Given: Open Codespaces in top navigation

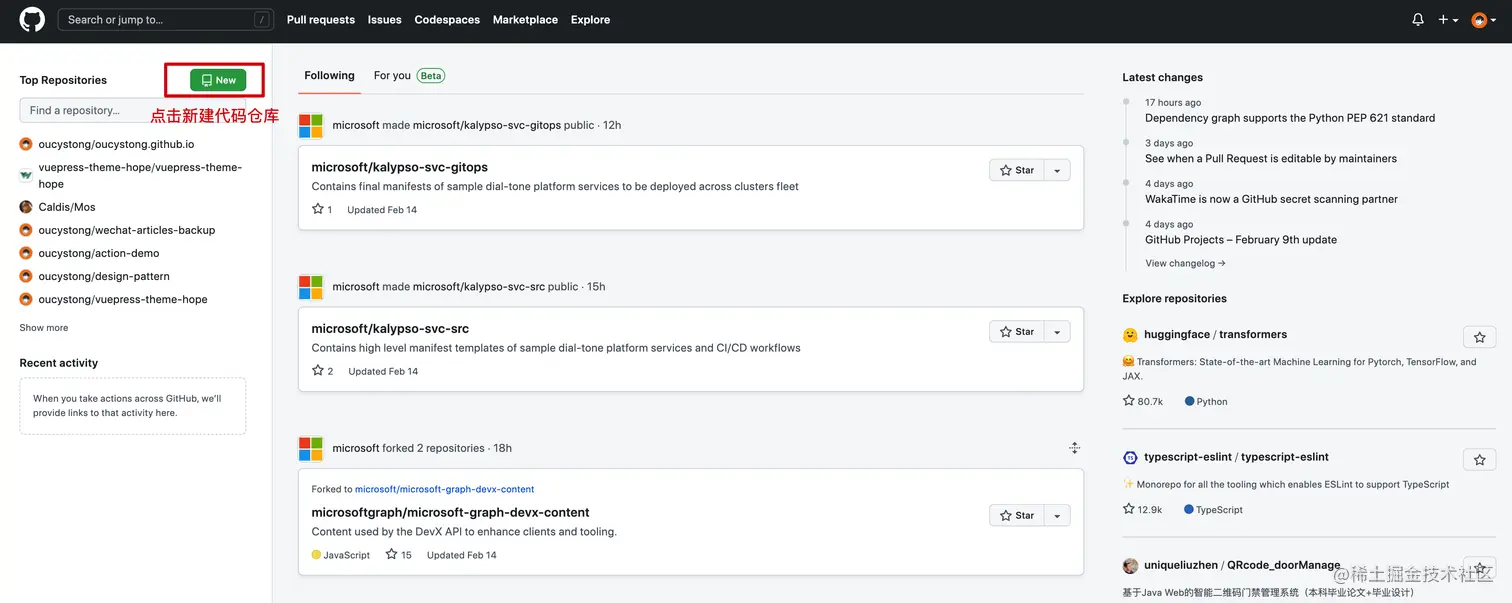Looking at the screenshot, I should pyautogui.click(x=447, y=19).
